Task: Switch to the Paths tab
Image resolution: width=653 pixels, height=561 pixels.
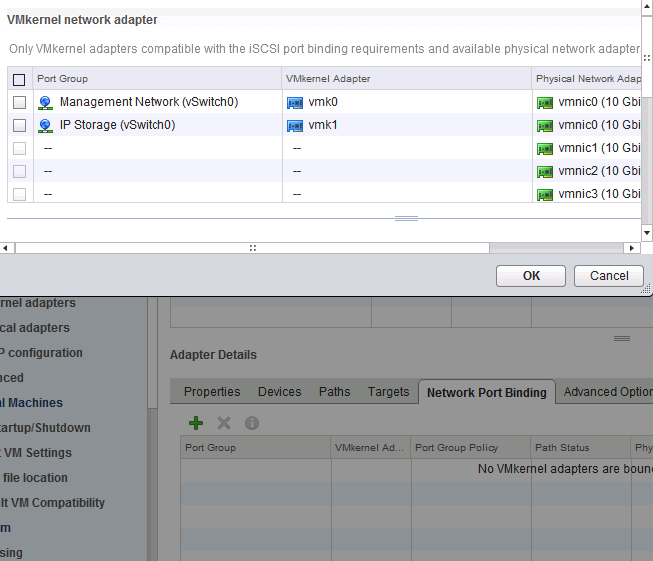Action: 334,392
